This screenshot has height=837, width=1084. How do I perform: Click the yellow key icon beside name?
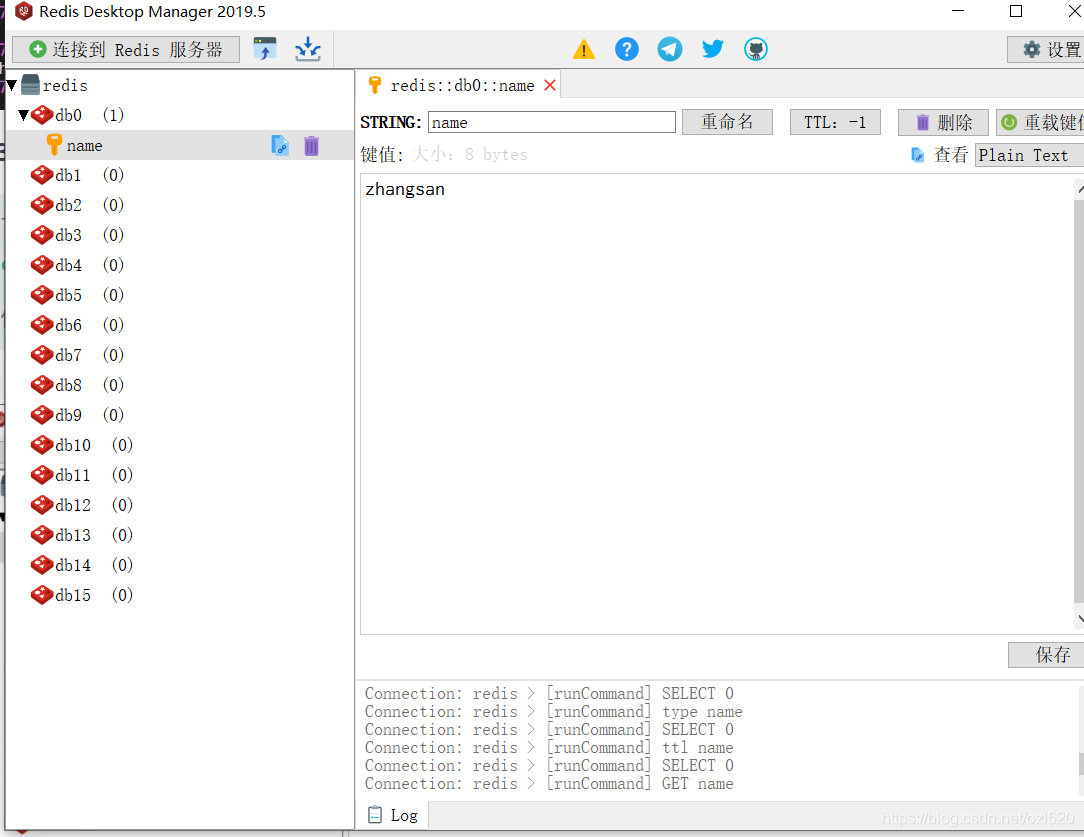(x=54, y=145)
